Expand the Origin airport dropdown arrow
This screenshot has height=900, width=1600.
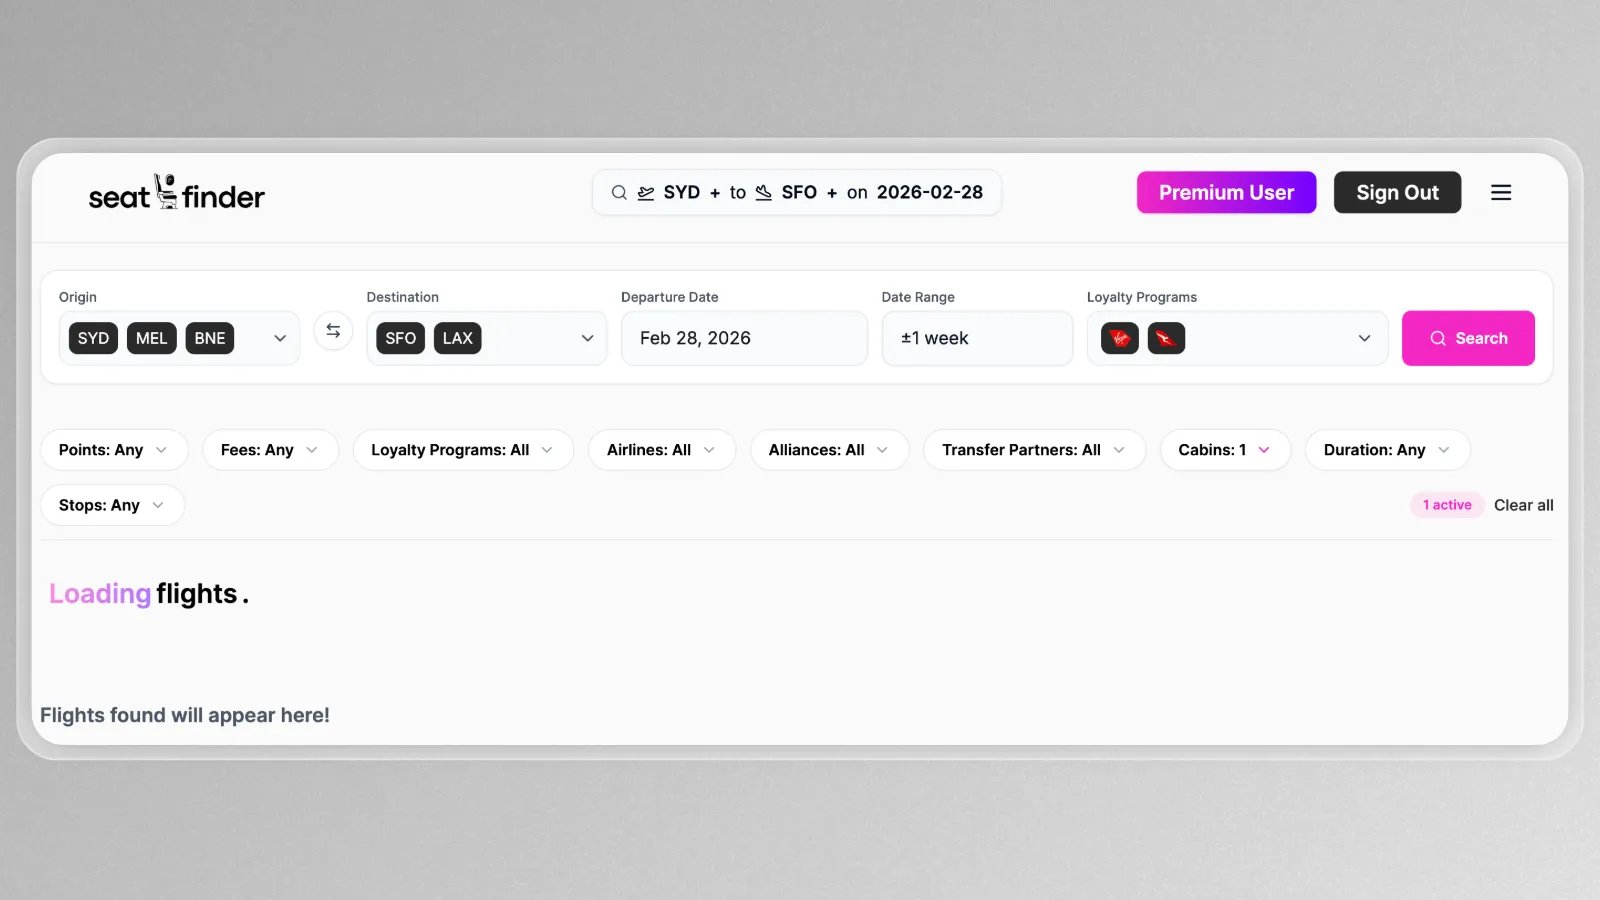point(280,338)
